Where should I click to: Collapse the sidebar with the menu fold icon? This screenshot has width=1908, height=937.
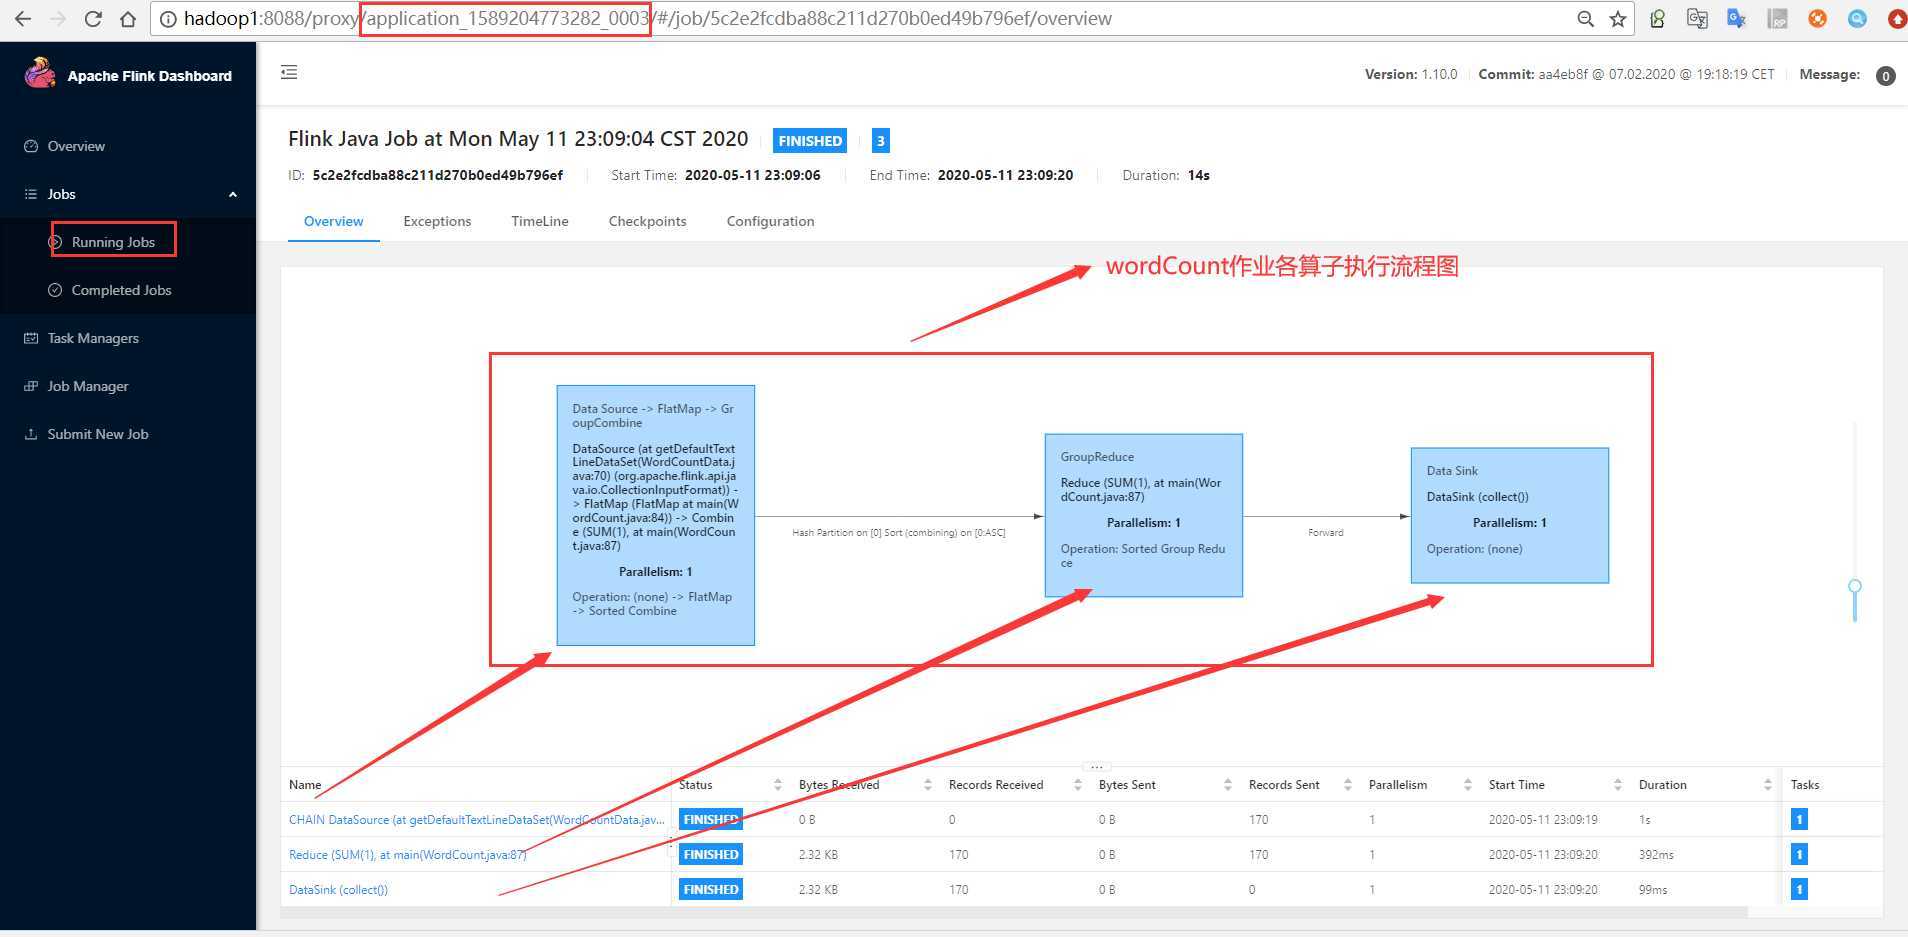[289, 72]
